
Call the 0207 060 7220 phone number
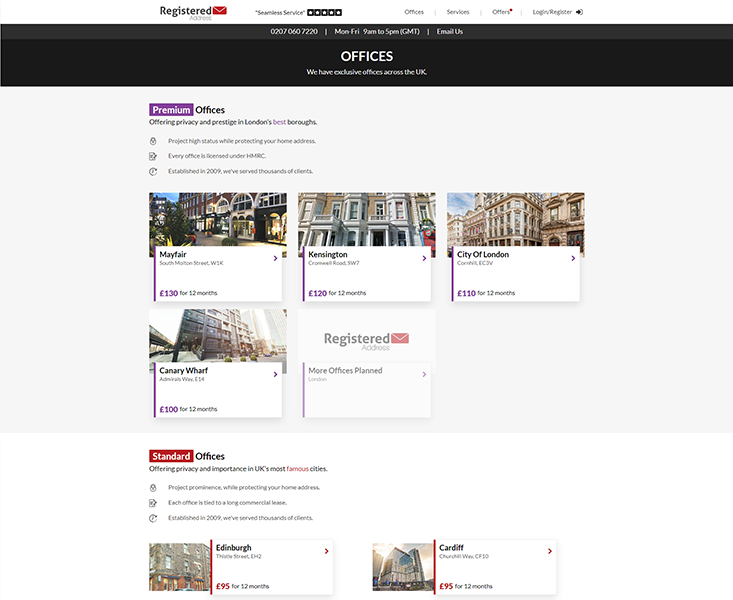(x=294, y=31)
